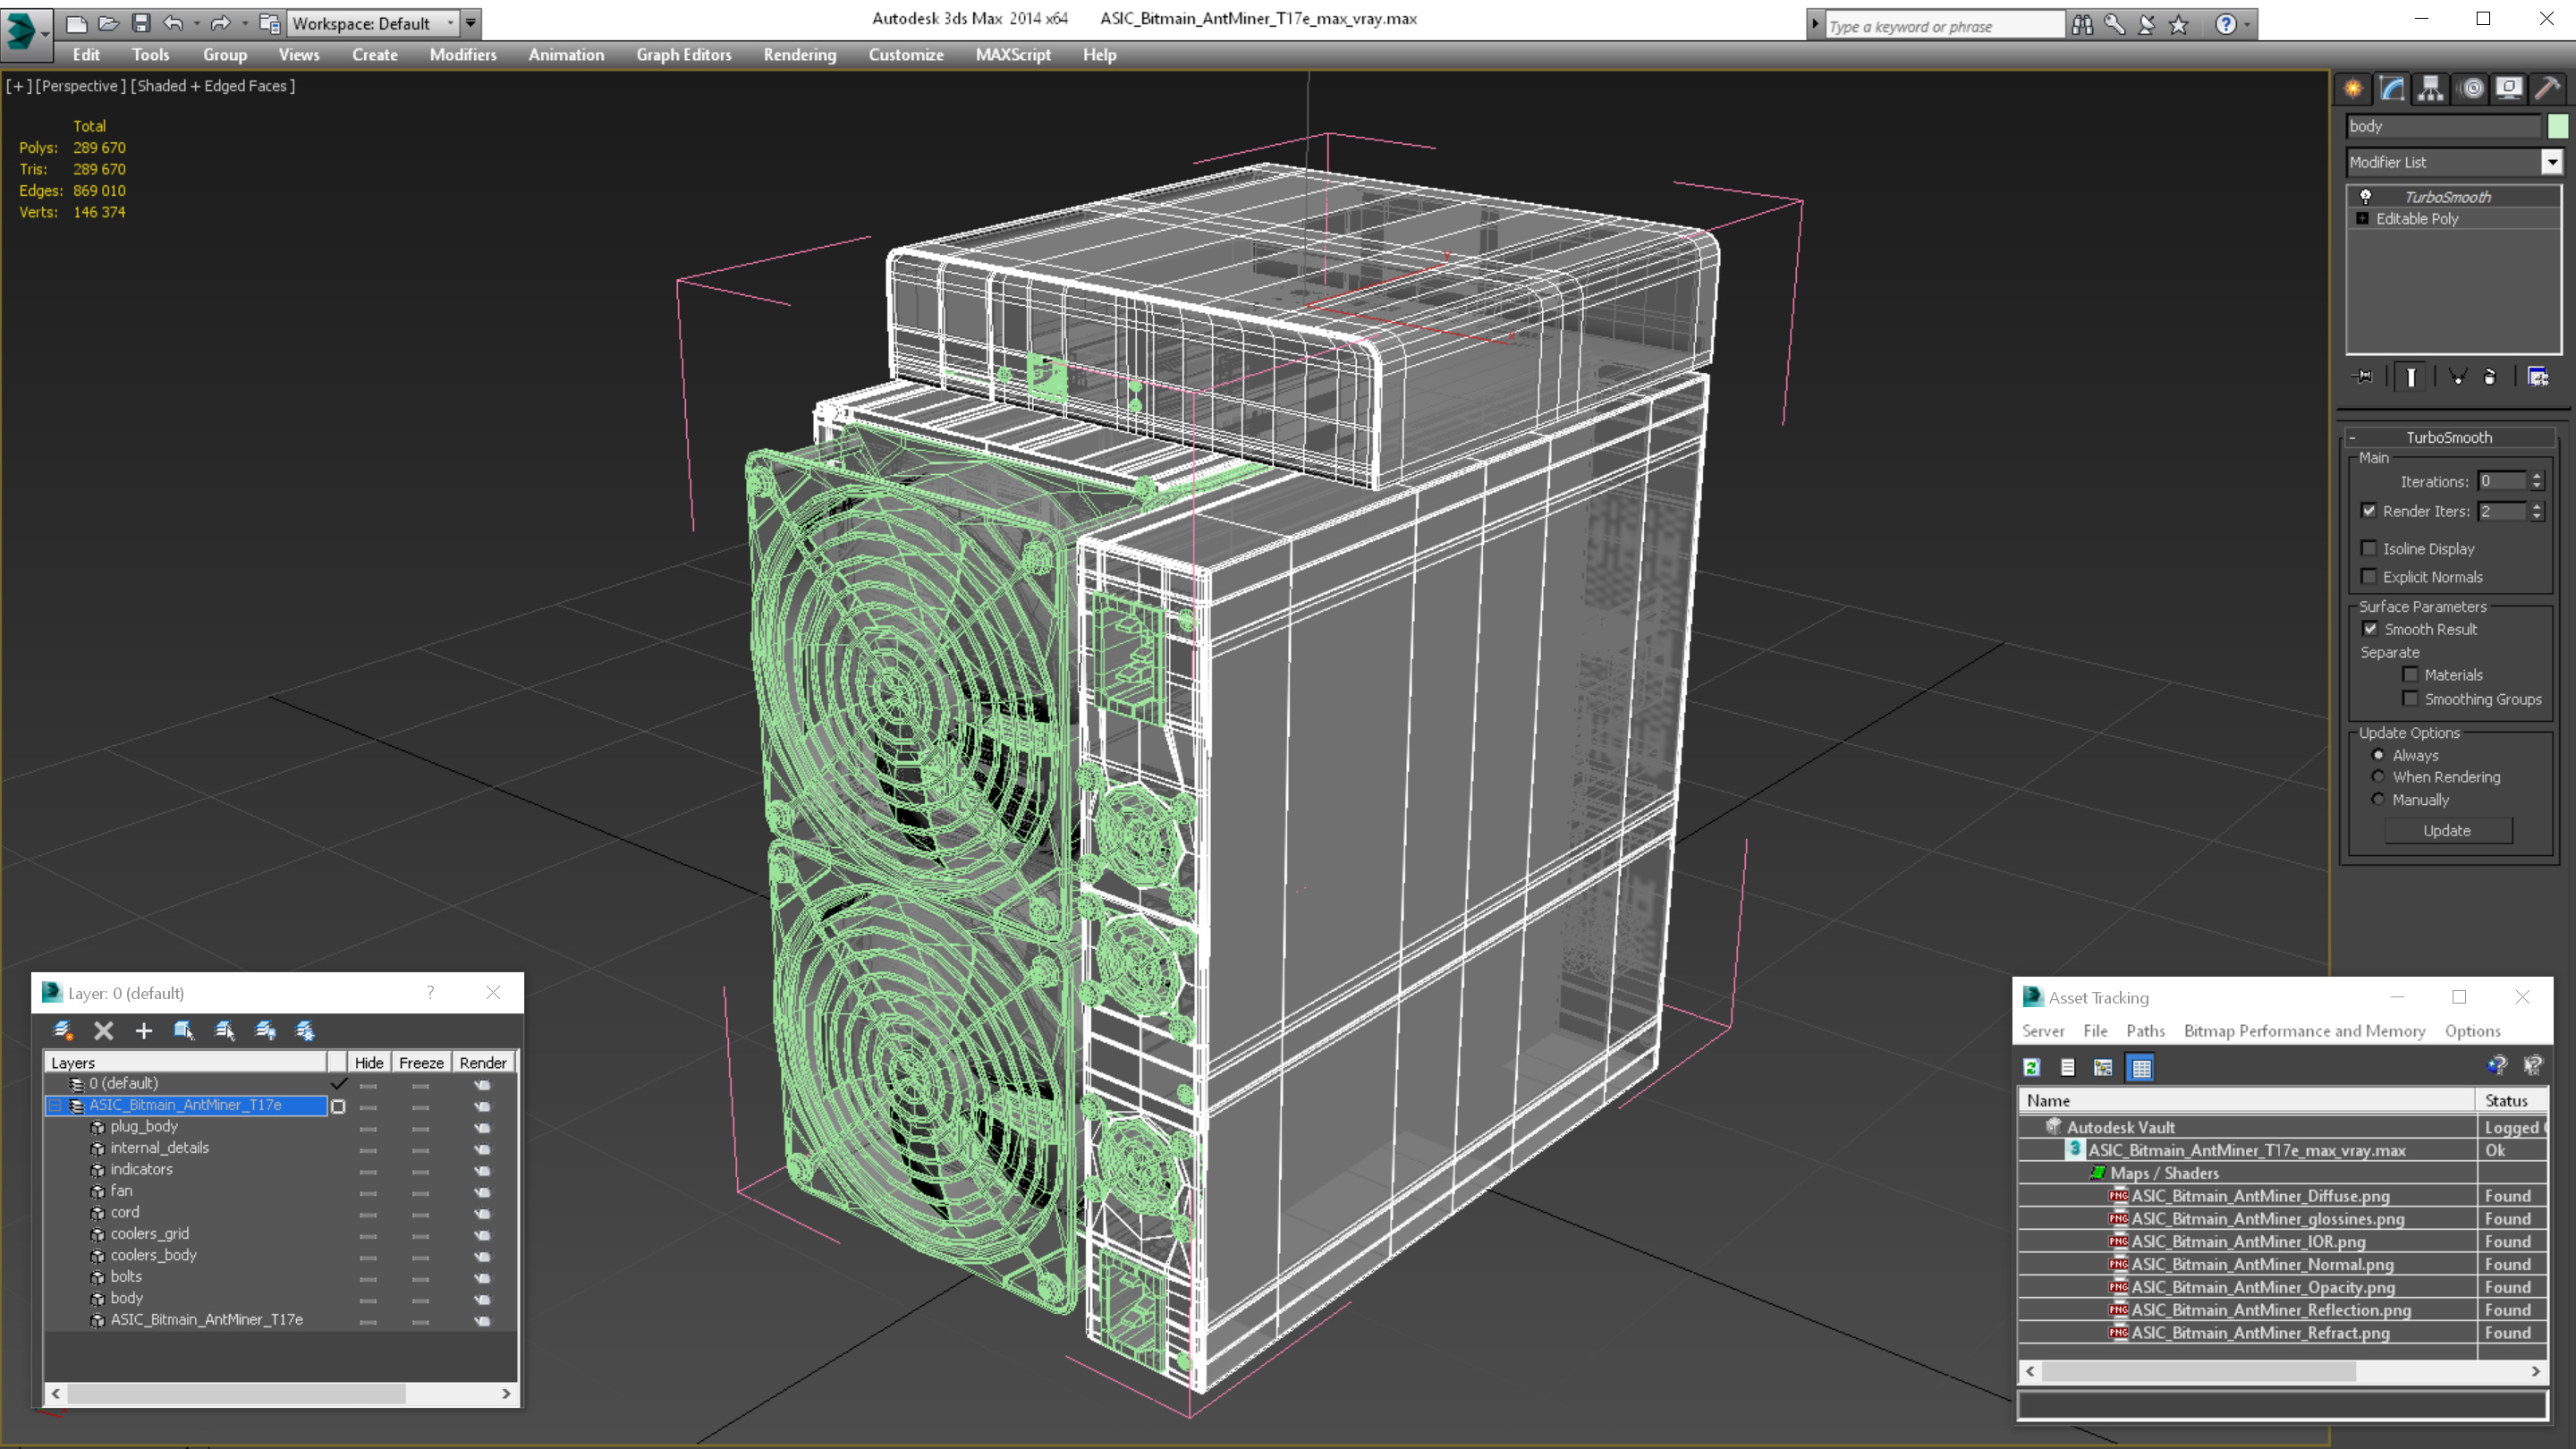Image resolution: width=2576 pixels, height=1449 pixels.
Task: Click the Pin Stack icon
Action: pos(2364,377)
